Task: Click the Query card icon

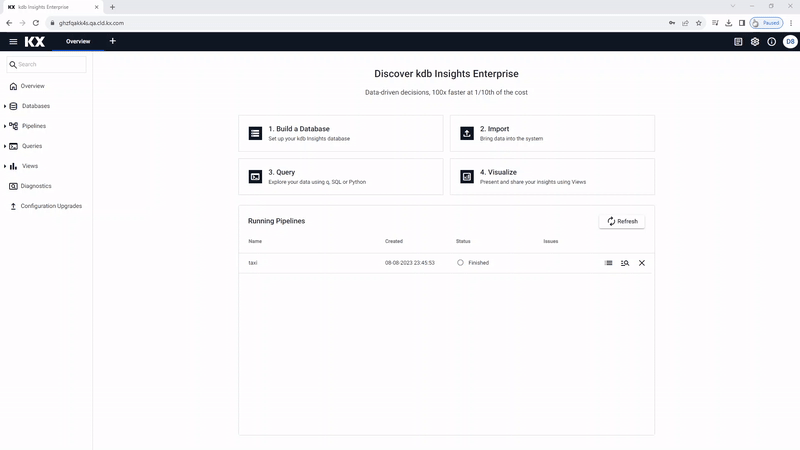Action: 255,177
